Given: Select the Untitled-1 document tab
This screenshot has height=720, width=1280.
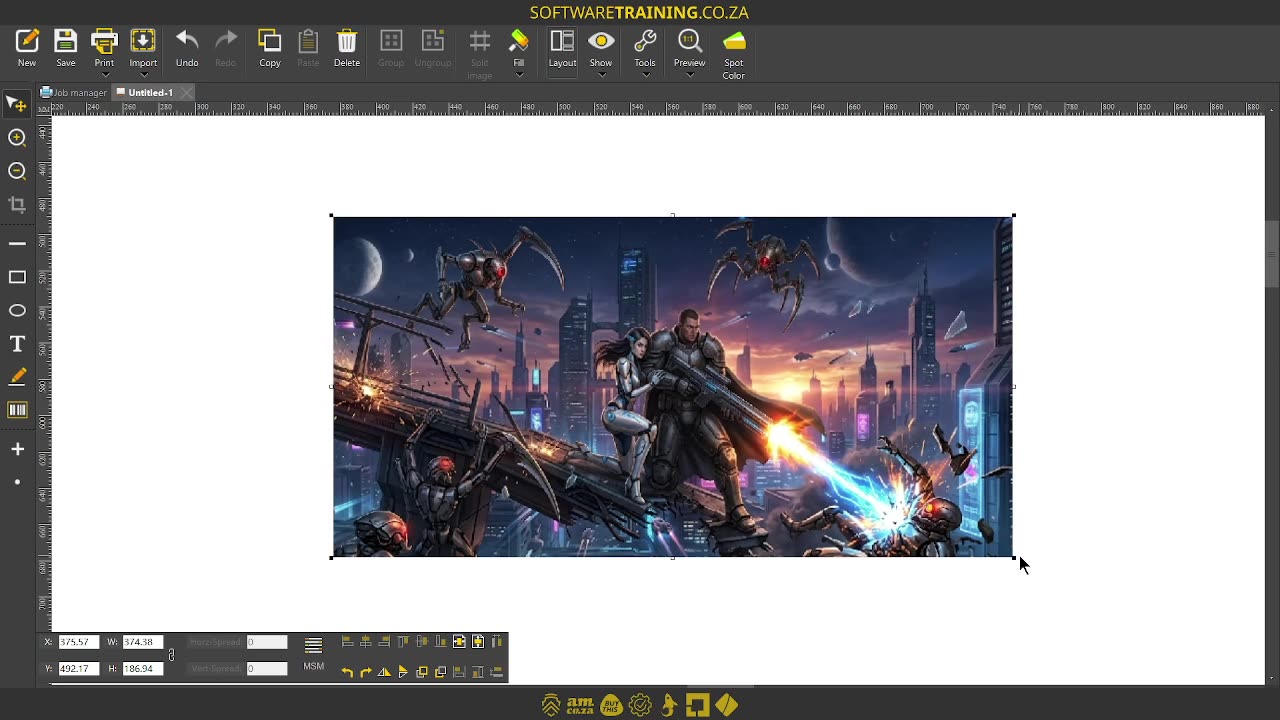Looking at the screenshot, I should pyautogui.click(x=150, y=92).
